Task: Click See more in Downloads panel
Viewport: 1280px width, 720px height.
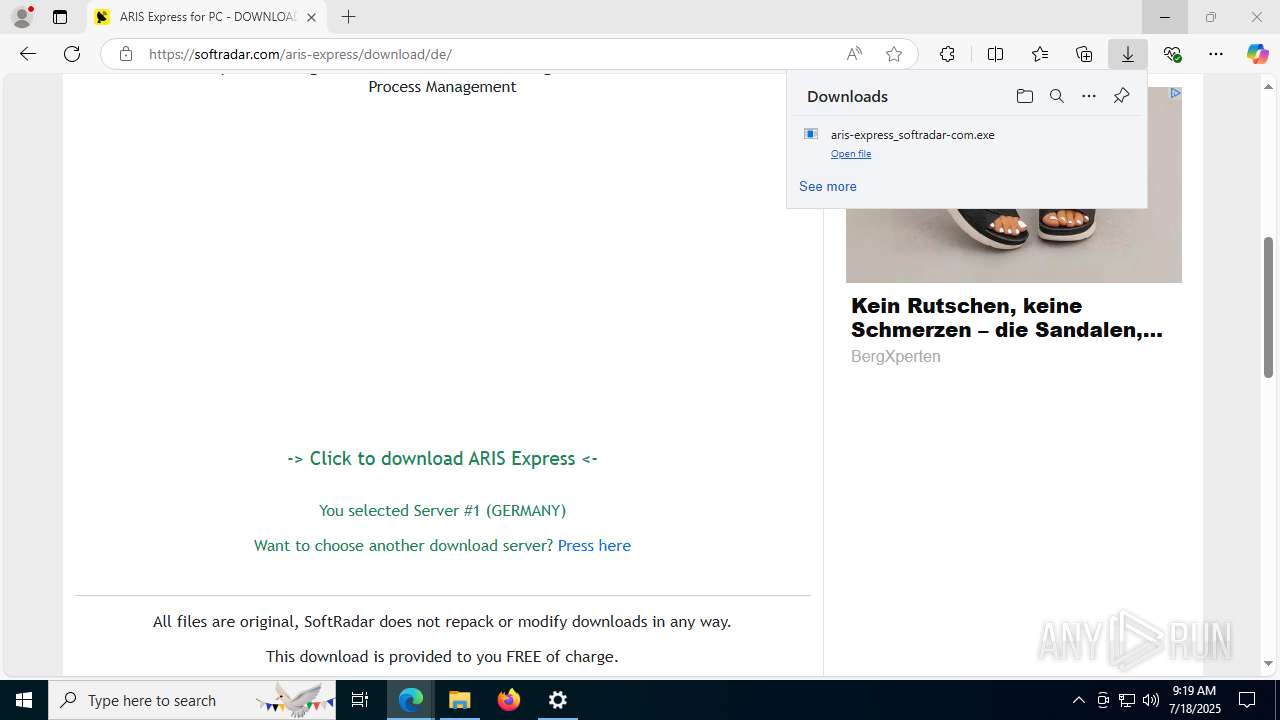Action: click(x=828, y=186)
